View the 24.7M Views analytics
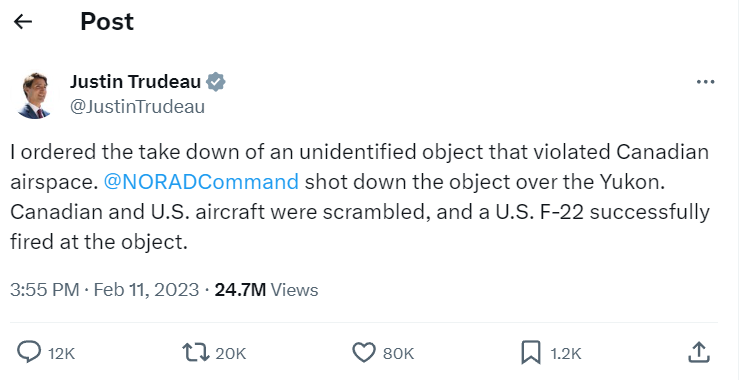Image resolution: width=746 pixels, height=380 pixels. click(266, 290)
